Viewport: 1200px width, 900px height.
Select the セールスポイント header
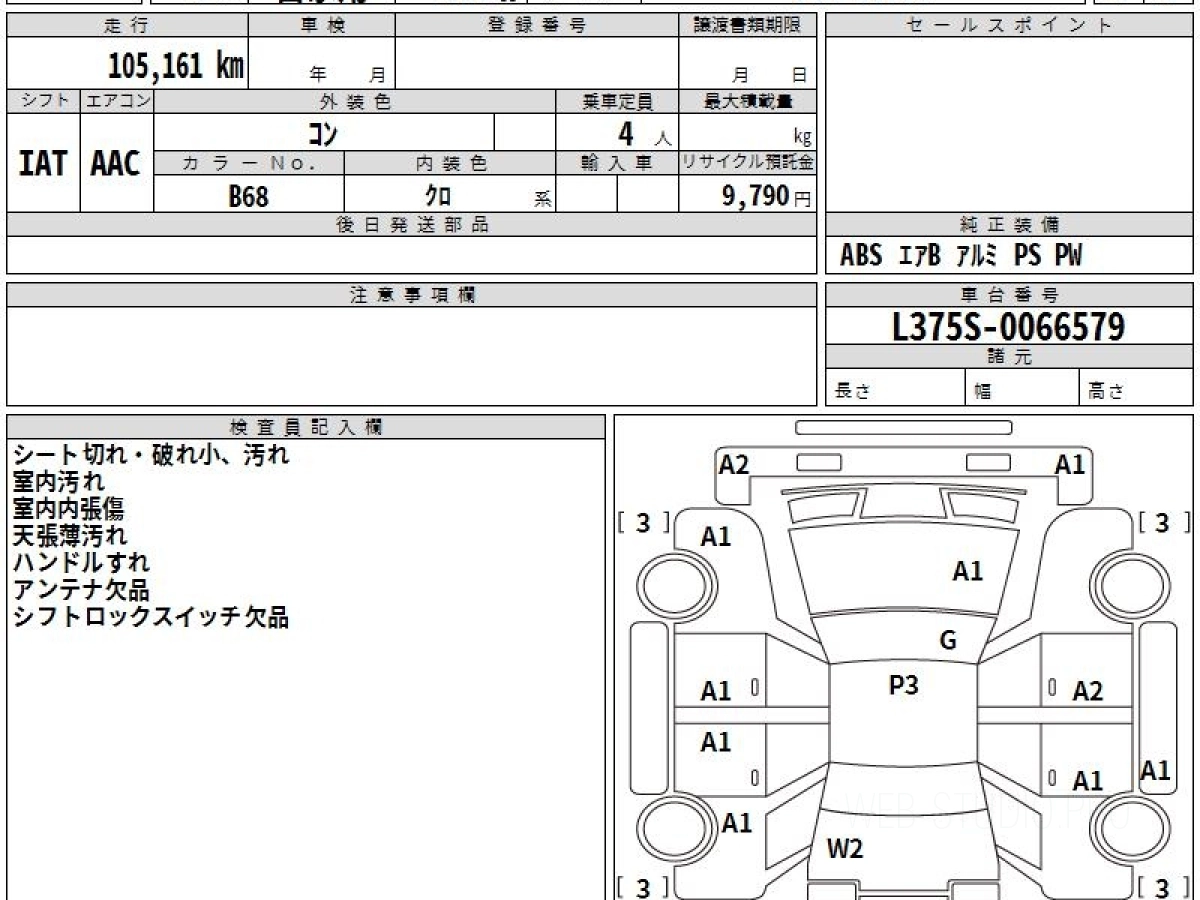1009,26
